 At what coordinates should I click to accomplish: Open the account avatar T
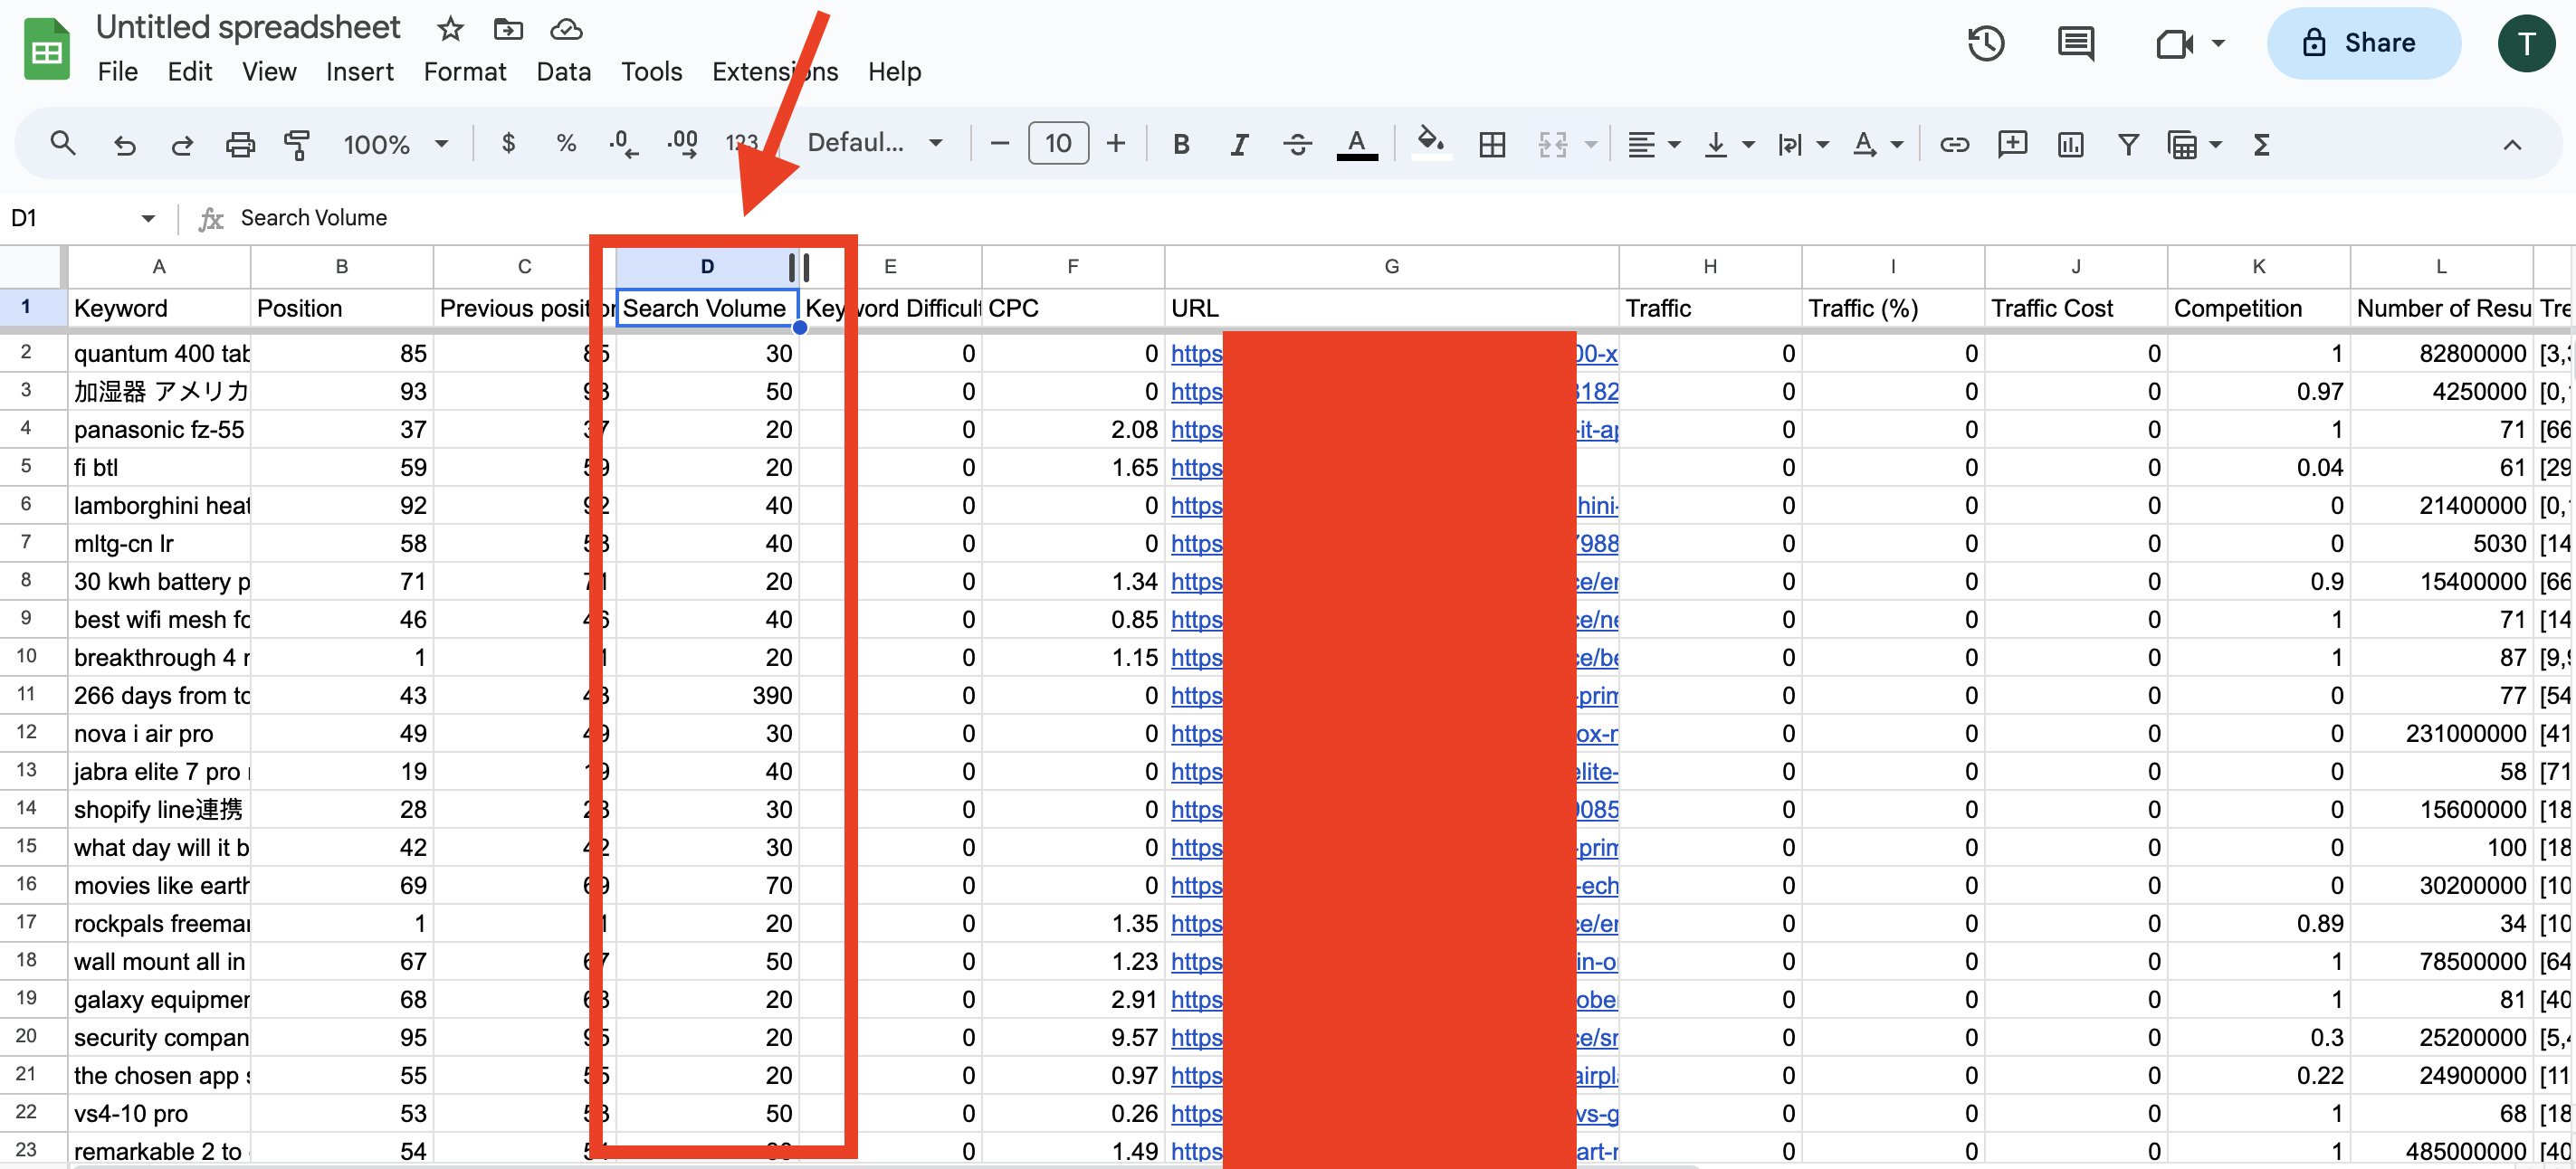[2525, 43]
